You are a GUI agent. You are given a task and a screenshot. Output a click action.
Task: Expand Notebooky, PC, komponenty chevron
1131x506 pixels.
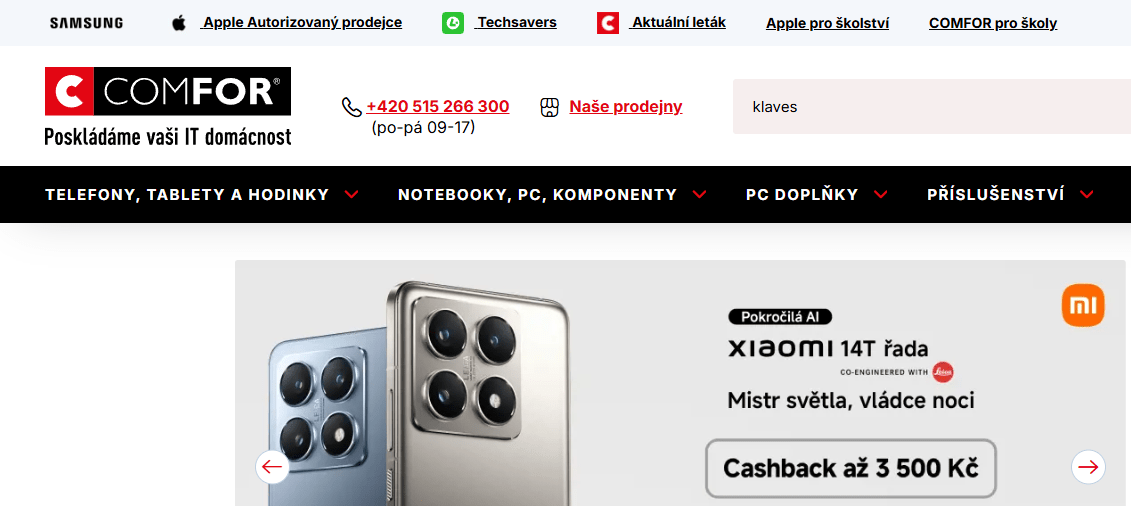pos(699,195)
